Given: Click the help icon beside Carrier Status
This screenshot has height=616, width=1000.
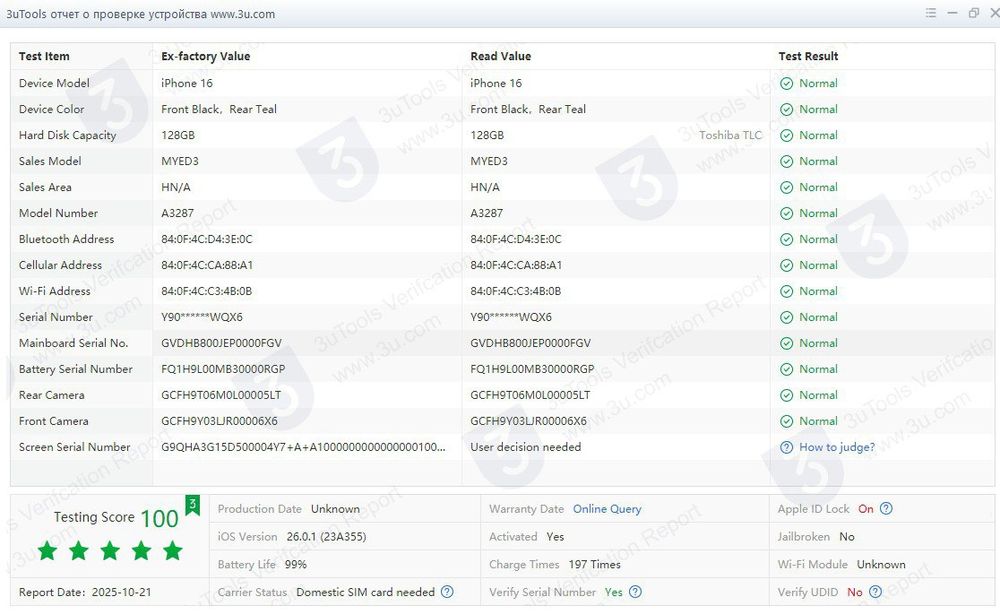Looking at the screenshot, I should [x=447, y=592].
